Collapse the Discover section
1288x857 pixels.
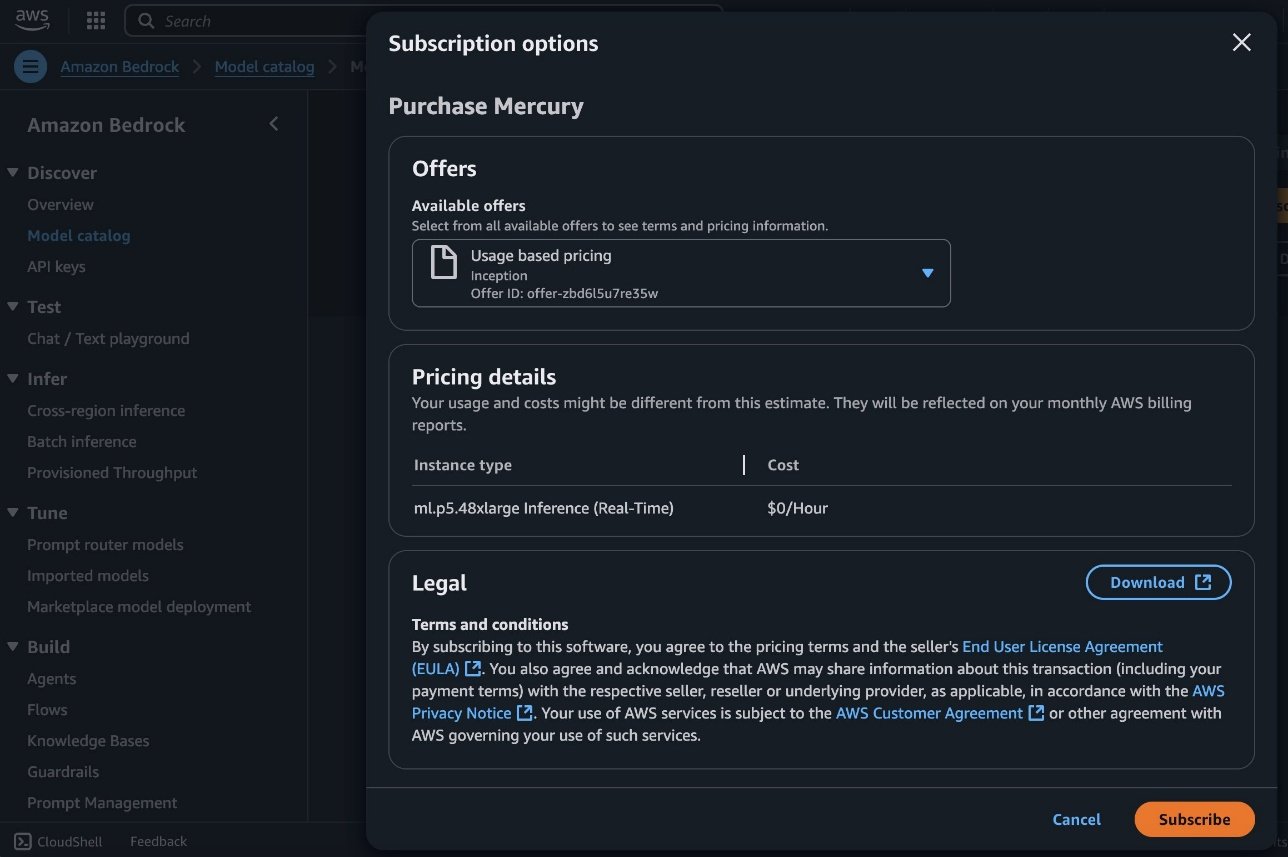tap(13, 172)
